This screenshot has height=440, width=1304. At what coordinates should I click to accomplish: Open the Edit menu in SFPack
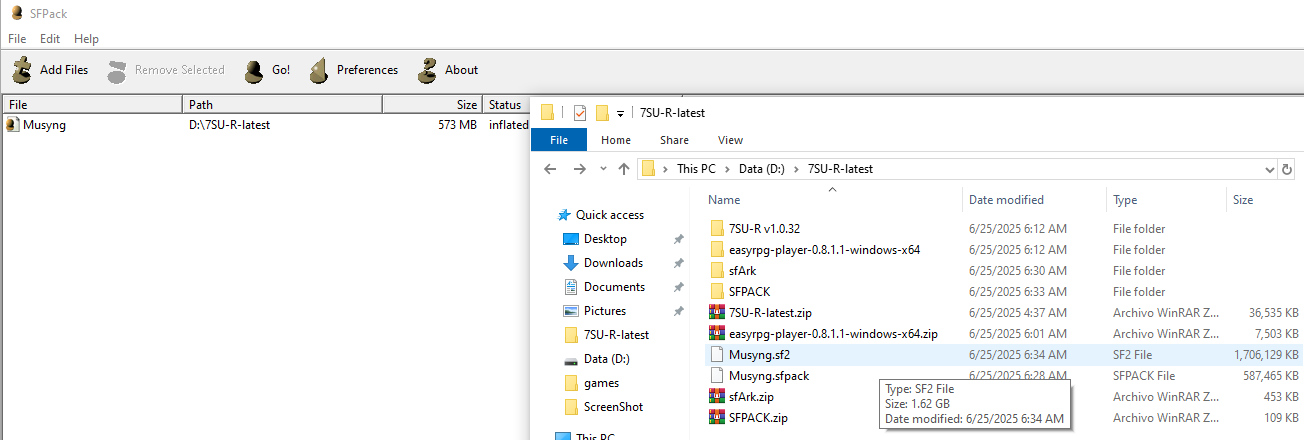coord(50,39)
